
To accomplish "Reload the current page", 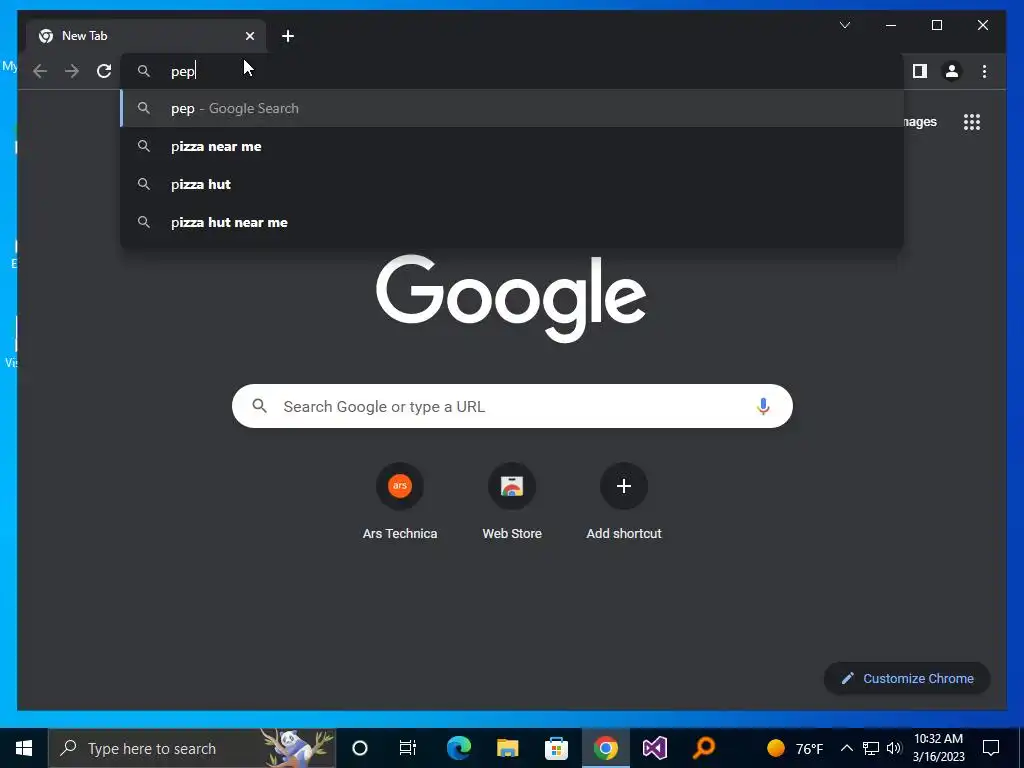I will click(x=104, y=71).
